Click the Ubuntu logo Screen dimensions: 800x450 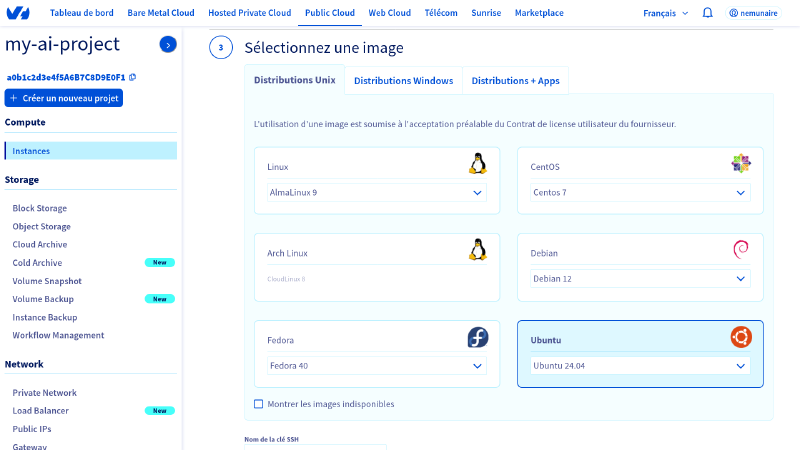pyautogui.click(x=741, y=337)
